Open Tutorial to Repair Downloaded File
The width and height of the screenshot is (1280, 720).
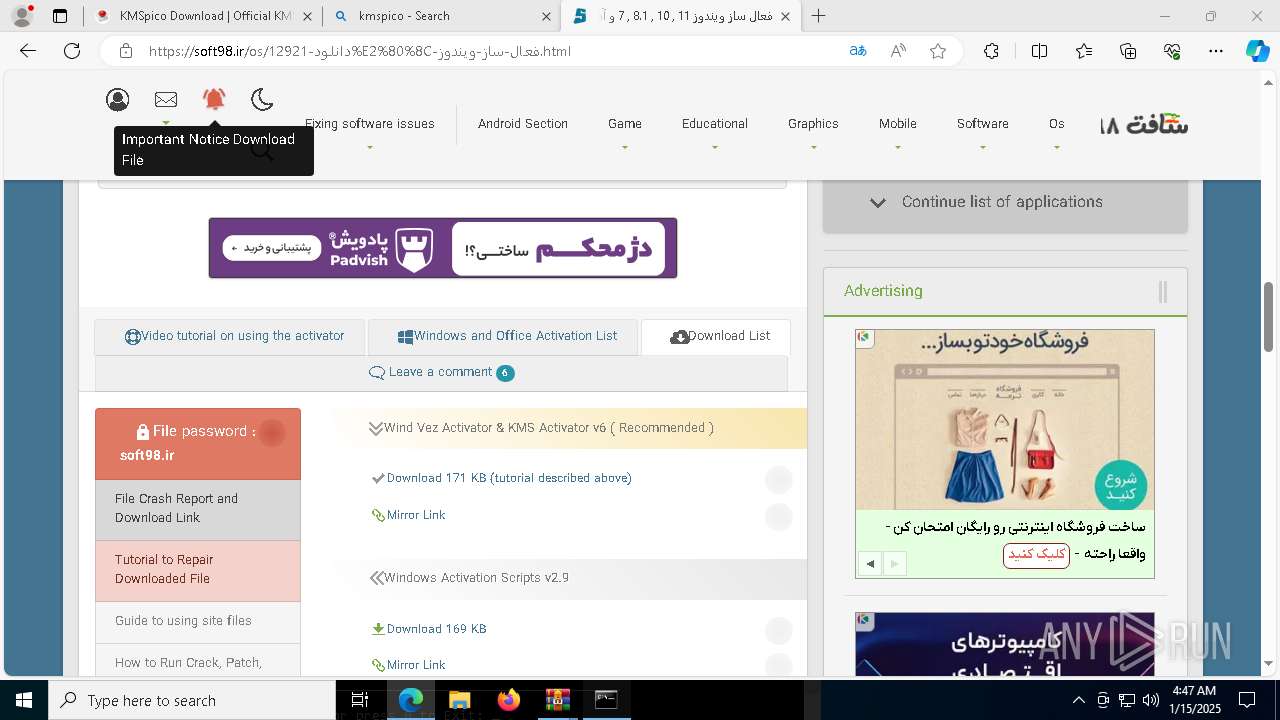pos(198,570)
